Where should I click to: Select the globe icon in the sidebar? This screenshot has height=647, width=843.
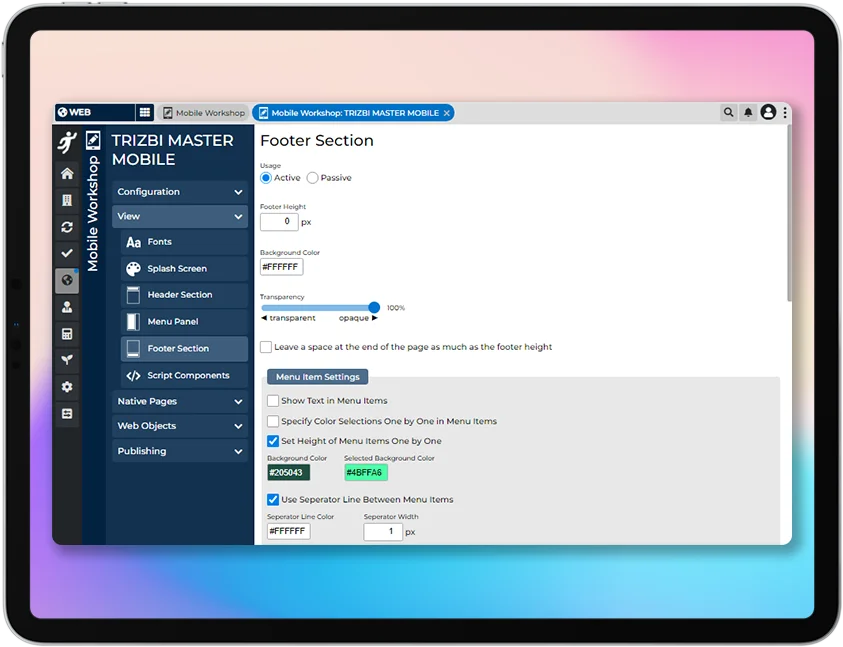click(66, 281)
